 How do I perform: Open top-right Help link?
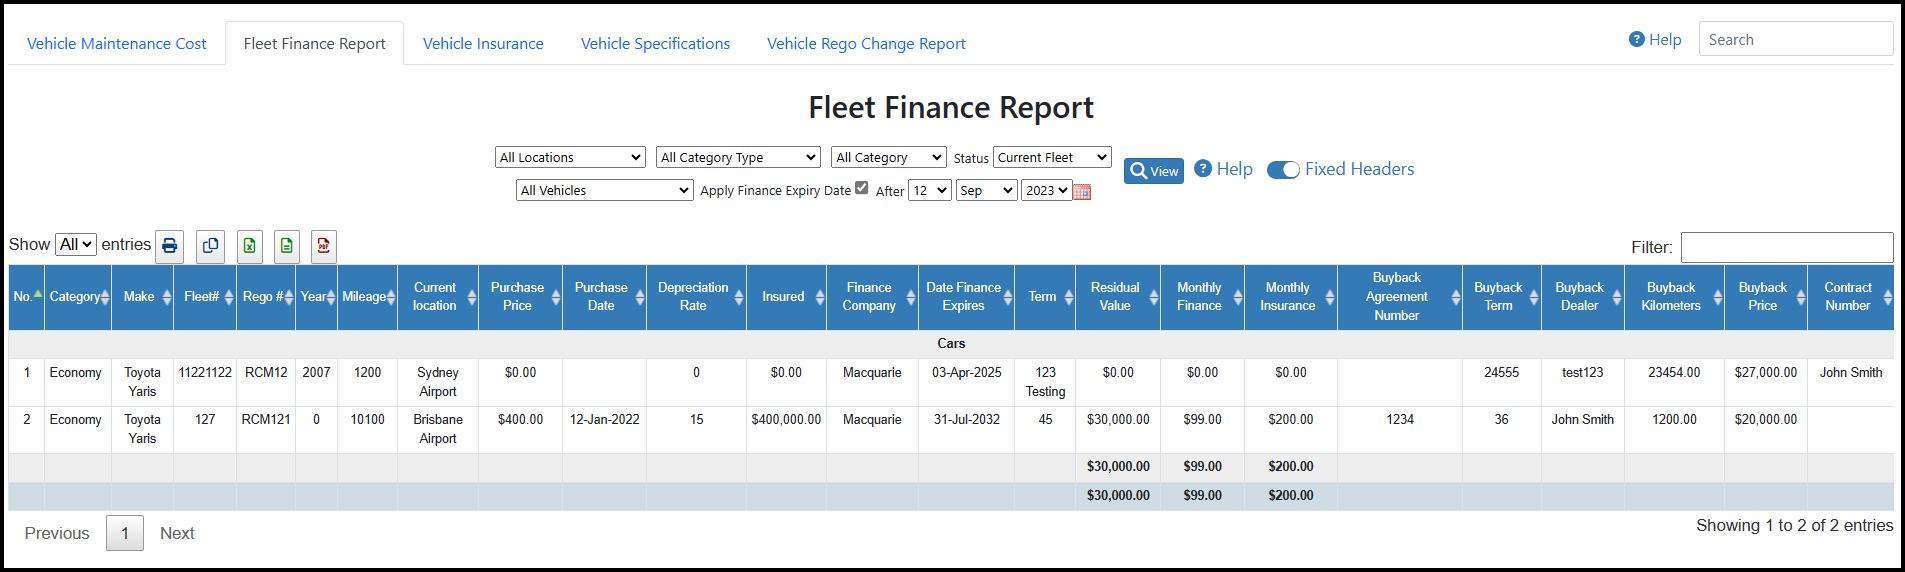[1655, 39]
